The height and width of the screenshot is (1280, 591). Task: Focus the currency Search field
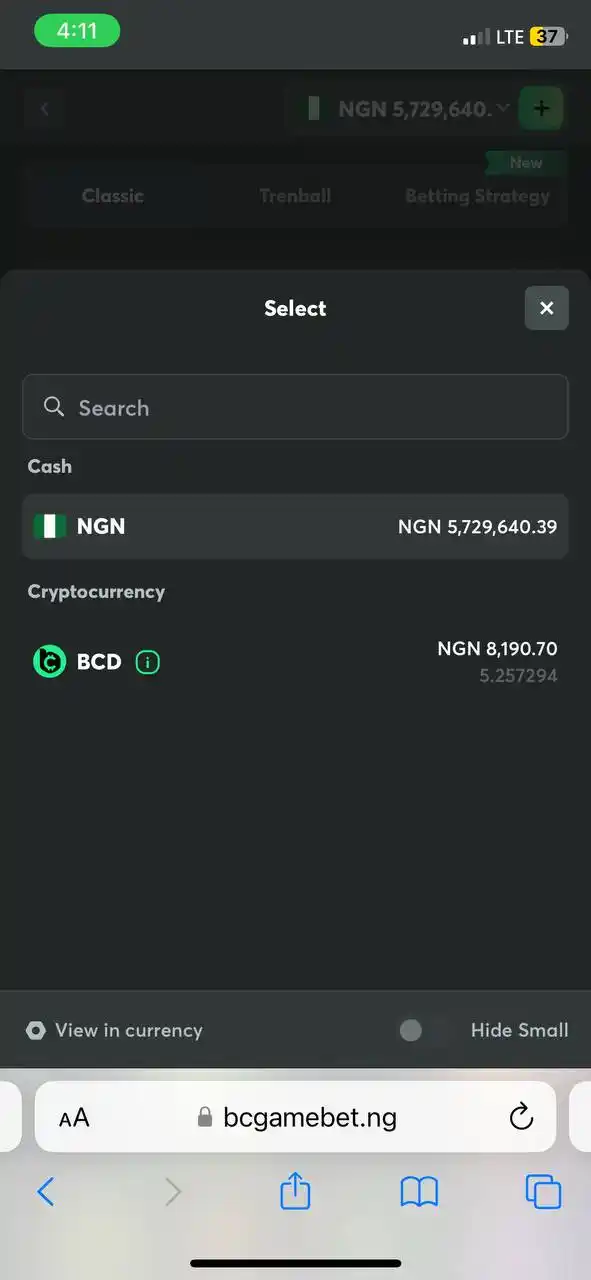(295, 407)
